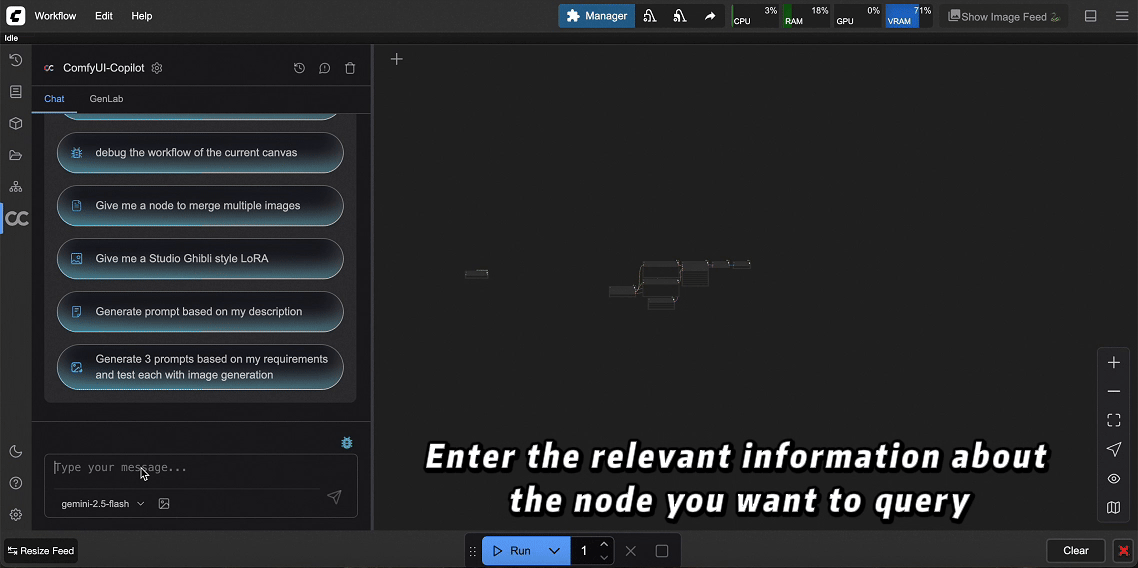
Task: Close the feed with red X
Action: tap(1123, 551)
